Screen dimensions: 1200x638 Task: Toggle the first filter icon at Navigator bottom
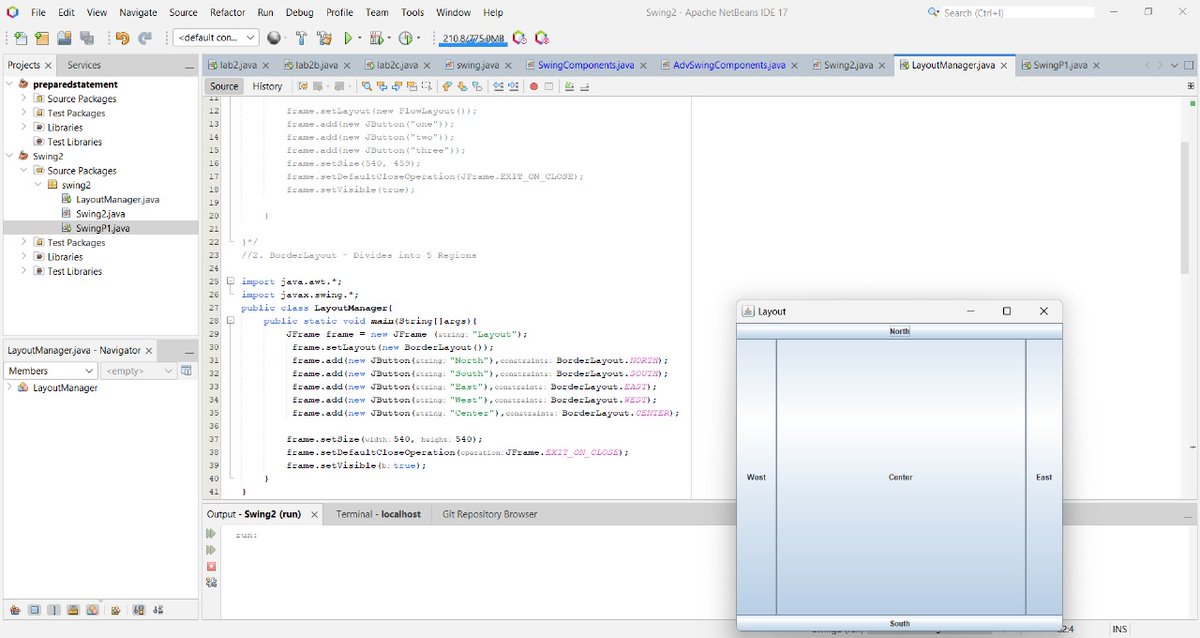point(15,610)
